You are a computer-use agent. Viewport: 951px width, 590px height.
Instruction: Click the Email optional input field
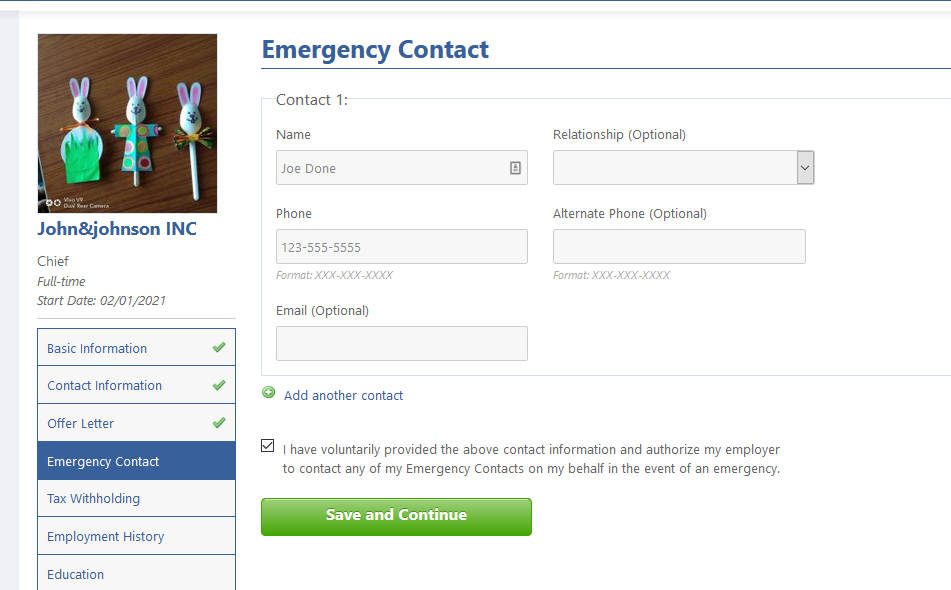click(401, 343)
